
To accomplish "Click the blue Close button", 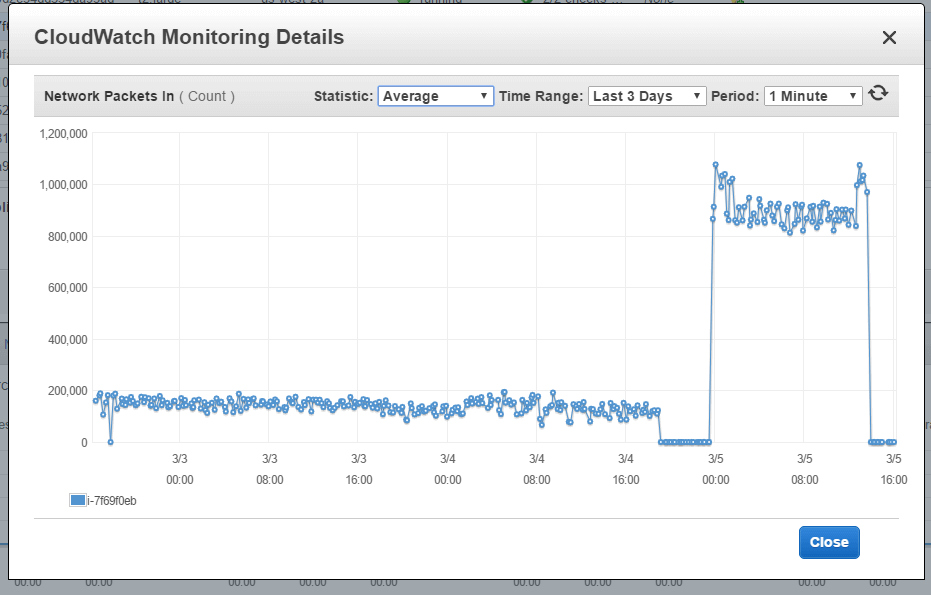I will pyautogui.click(x=829, y=542).
